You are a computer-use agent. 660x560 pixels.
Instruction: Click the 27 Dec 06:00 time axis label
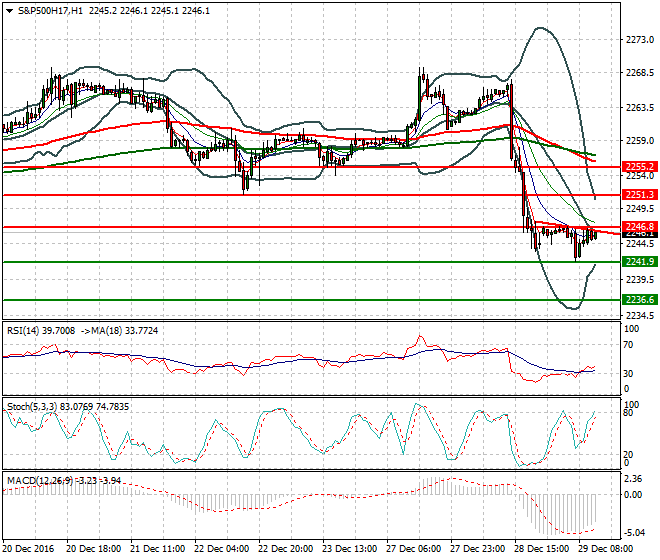click(413, 549)
